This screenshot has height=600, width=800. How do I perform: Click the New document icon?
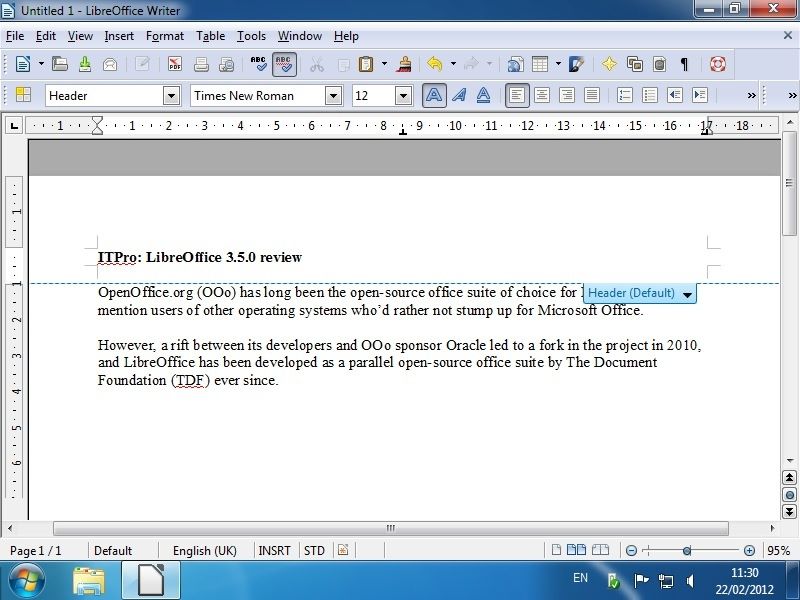23,64
